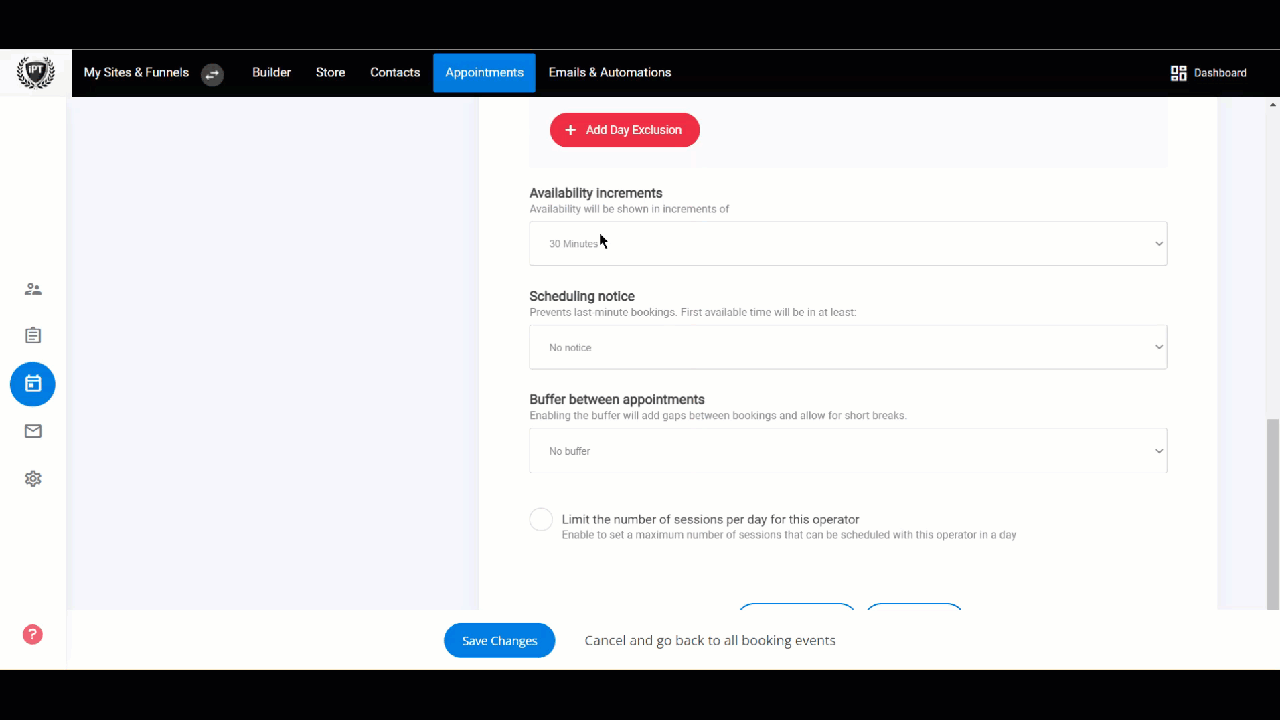The image size is (1280, 720).
Task: Click the Save Changes button
Action: click(500, 640)
